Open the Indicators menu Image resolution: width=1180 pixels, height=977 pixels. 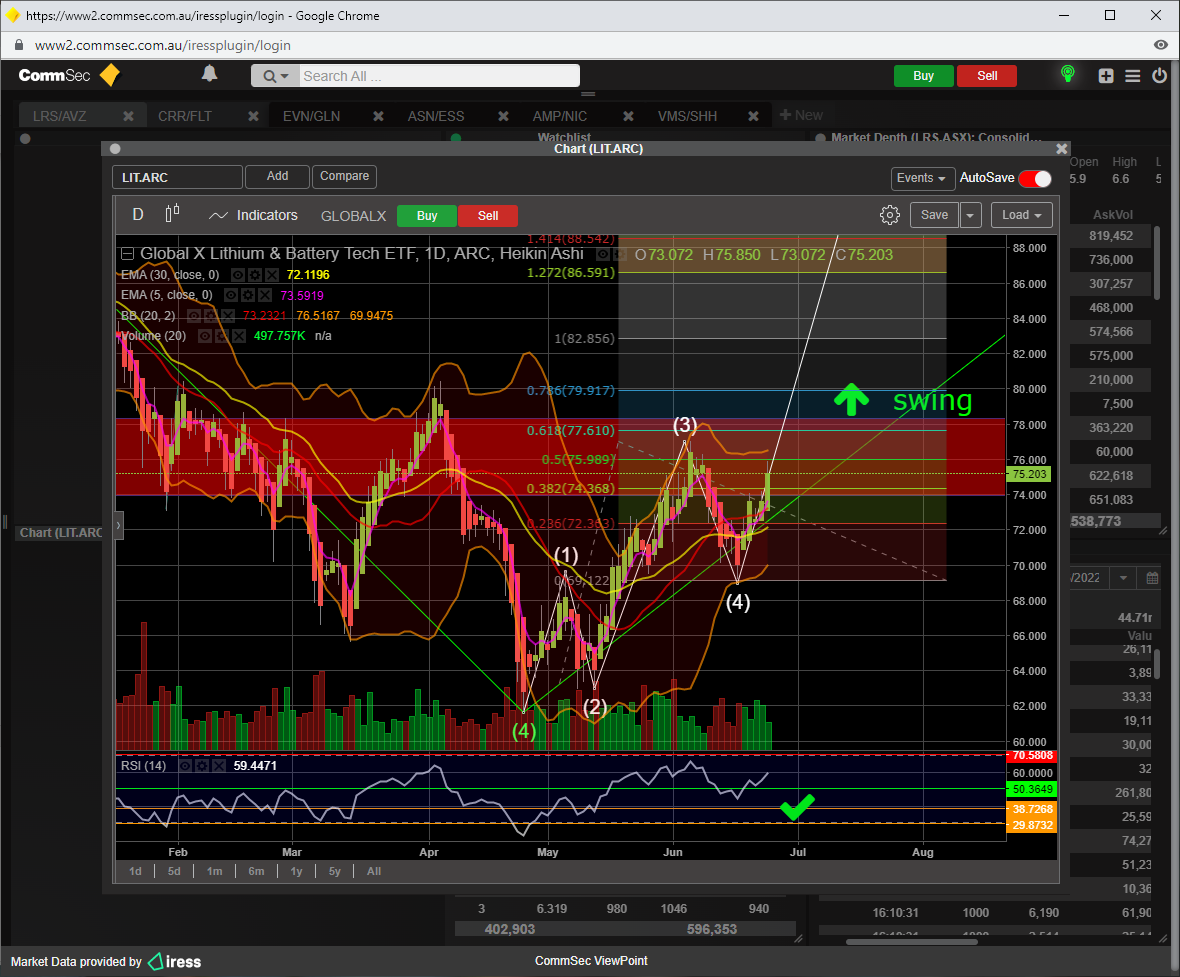point(254,215)
